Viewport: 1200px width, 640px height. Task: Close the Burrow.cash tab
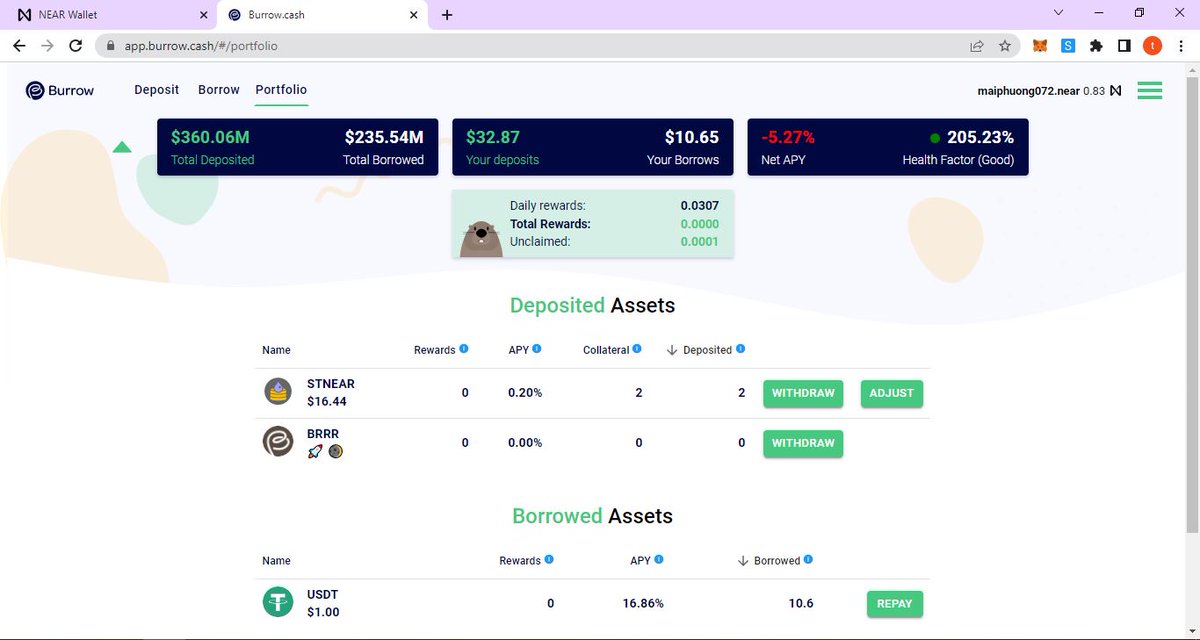[416, 15]
